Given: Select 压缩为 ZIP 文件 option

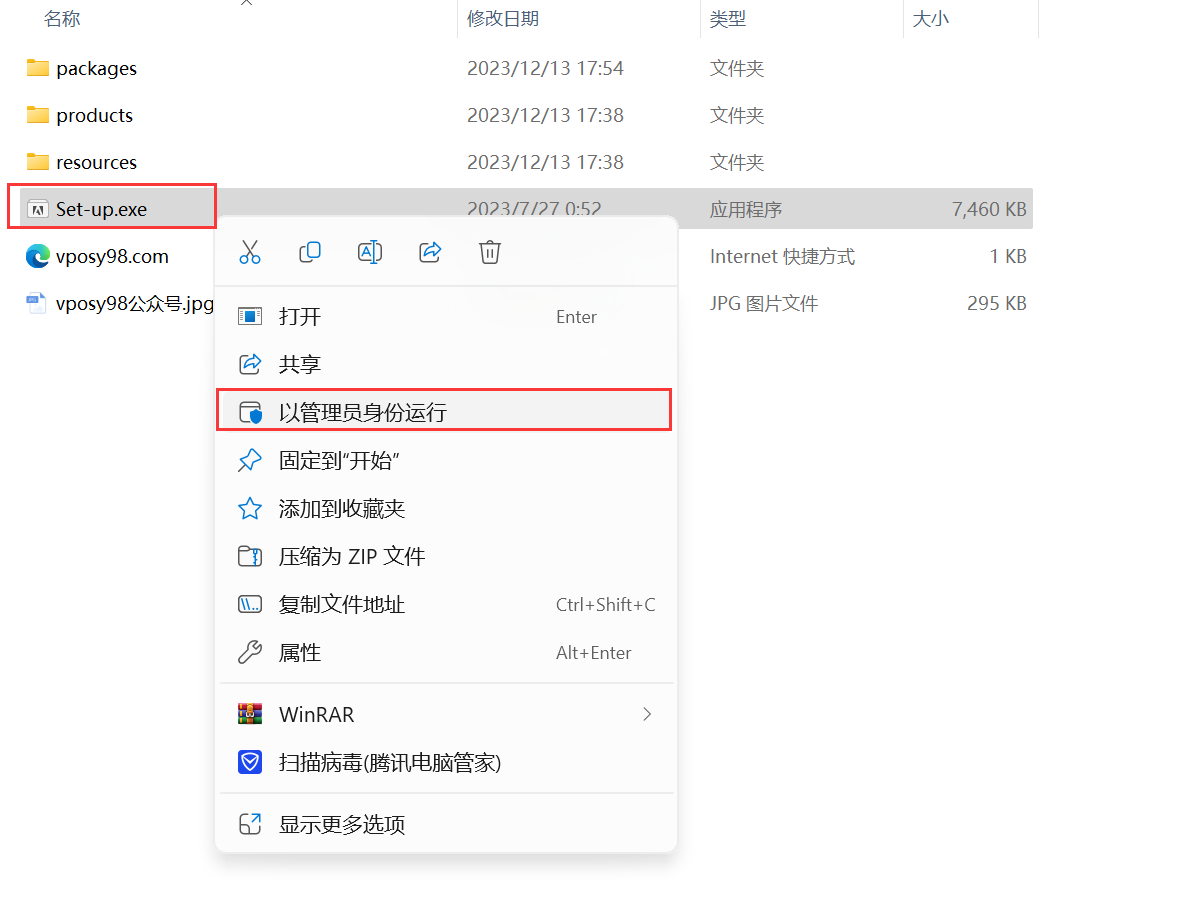Looking at the screenshot, I should coord(351,557).
